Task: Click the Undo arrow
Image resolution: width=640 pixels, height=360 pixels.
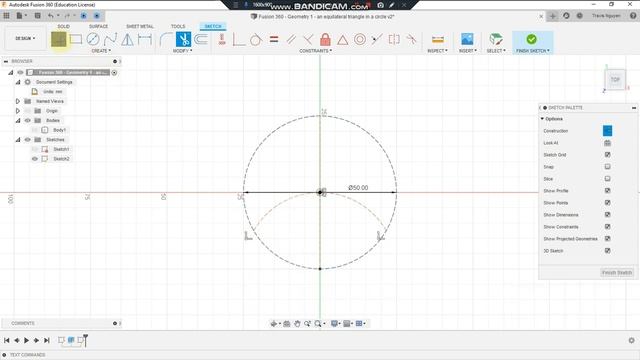Action: 51,16
